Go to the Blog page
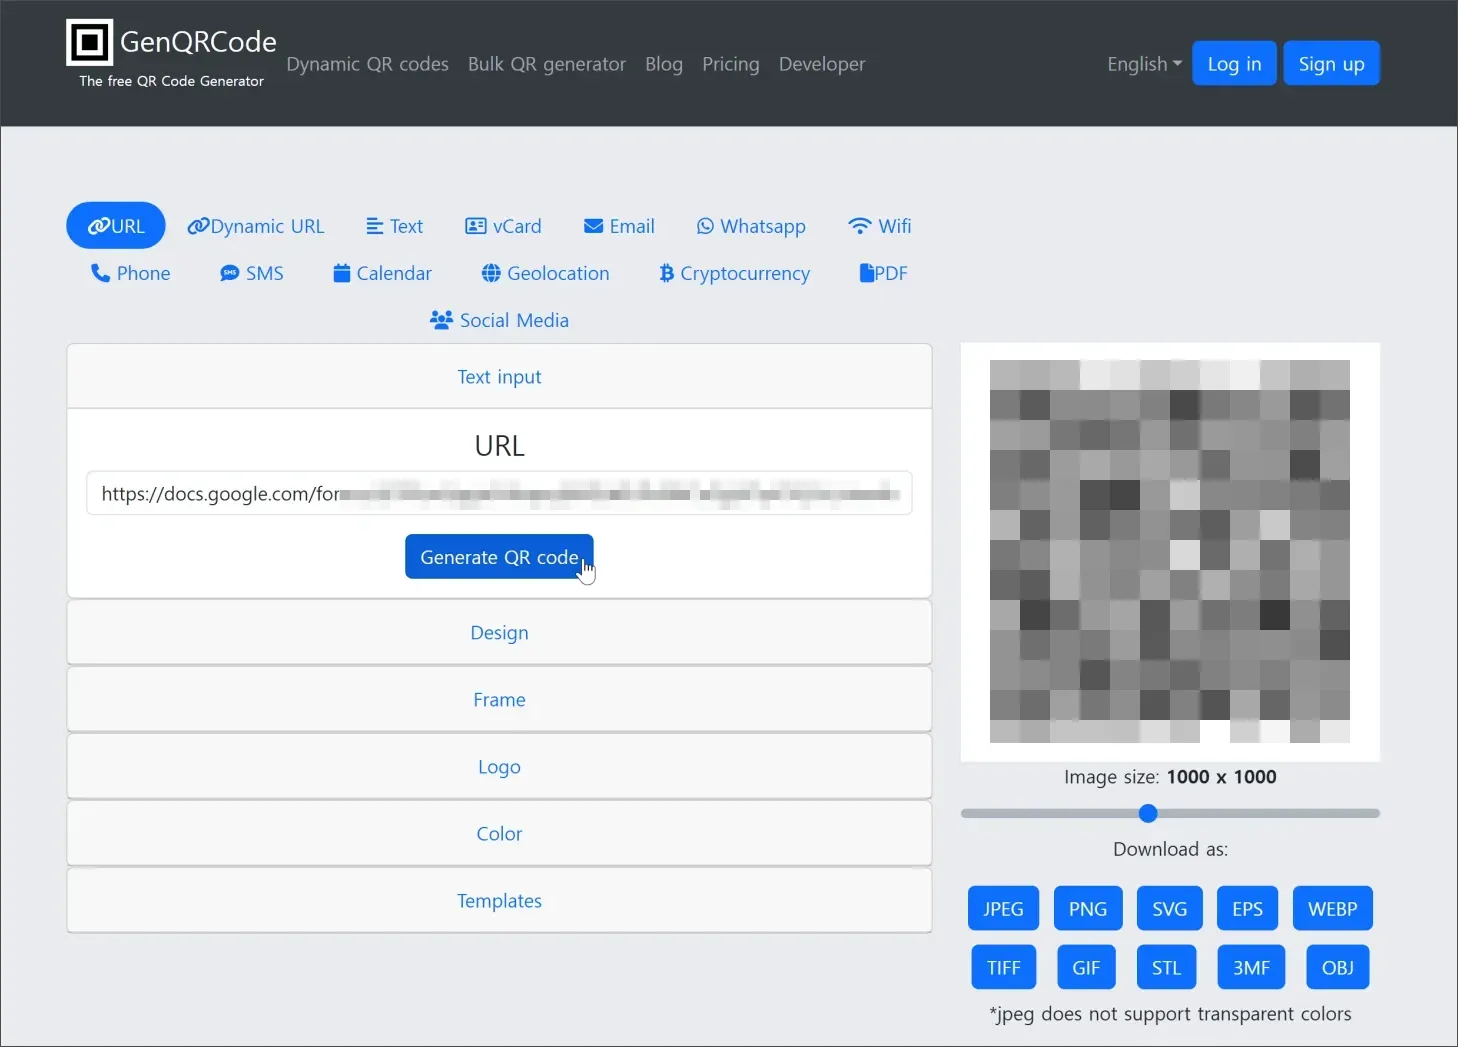This screenshot has width=1458, height=1047. pos(664,64)
